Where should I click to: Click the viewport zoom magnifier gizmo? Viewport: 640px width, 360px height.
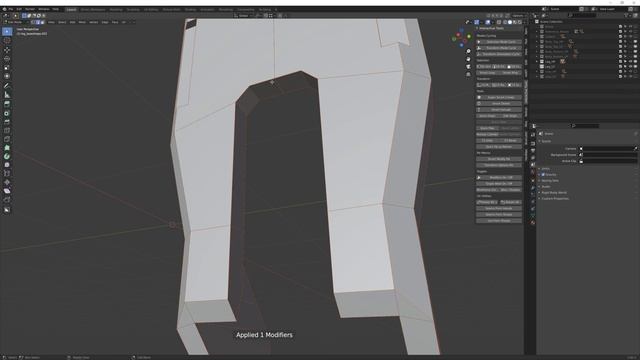point(468,51)
